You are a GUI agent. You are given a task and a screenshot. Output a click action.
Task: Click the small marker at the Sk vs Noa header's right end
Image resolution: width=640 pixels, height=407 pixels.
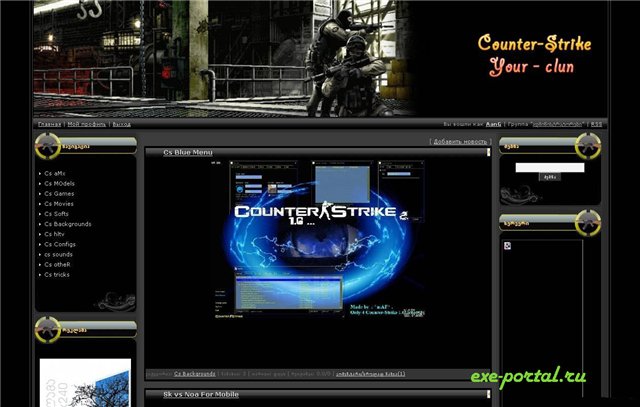click(488, 394)
